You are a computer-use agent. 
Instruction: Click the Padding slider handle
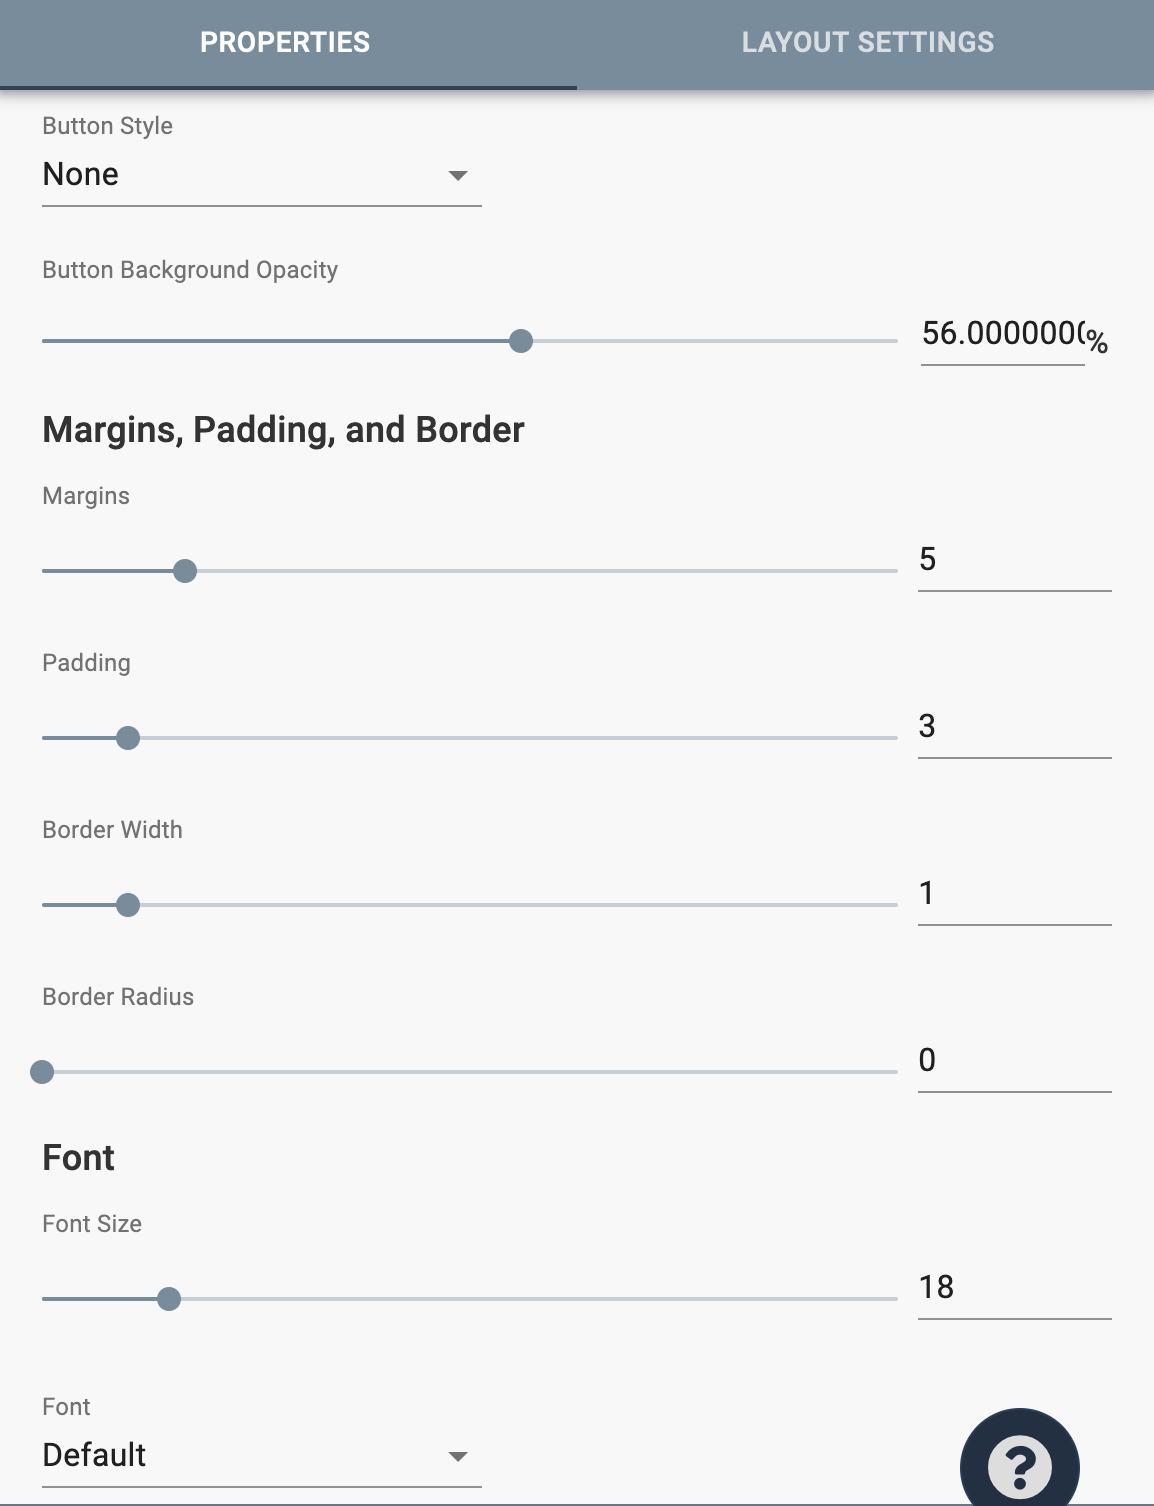[x=128, y=738]
